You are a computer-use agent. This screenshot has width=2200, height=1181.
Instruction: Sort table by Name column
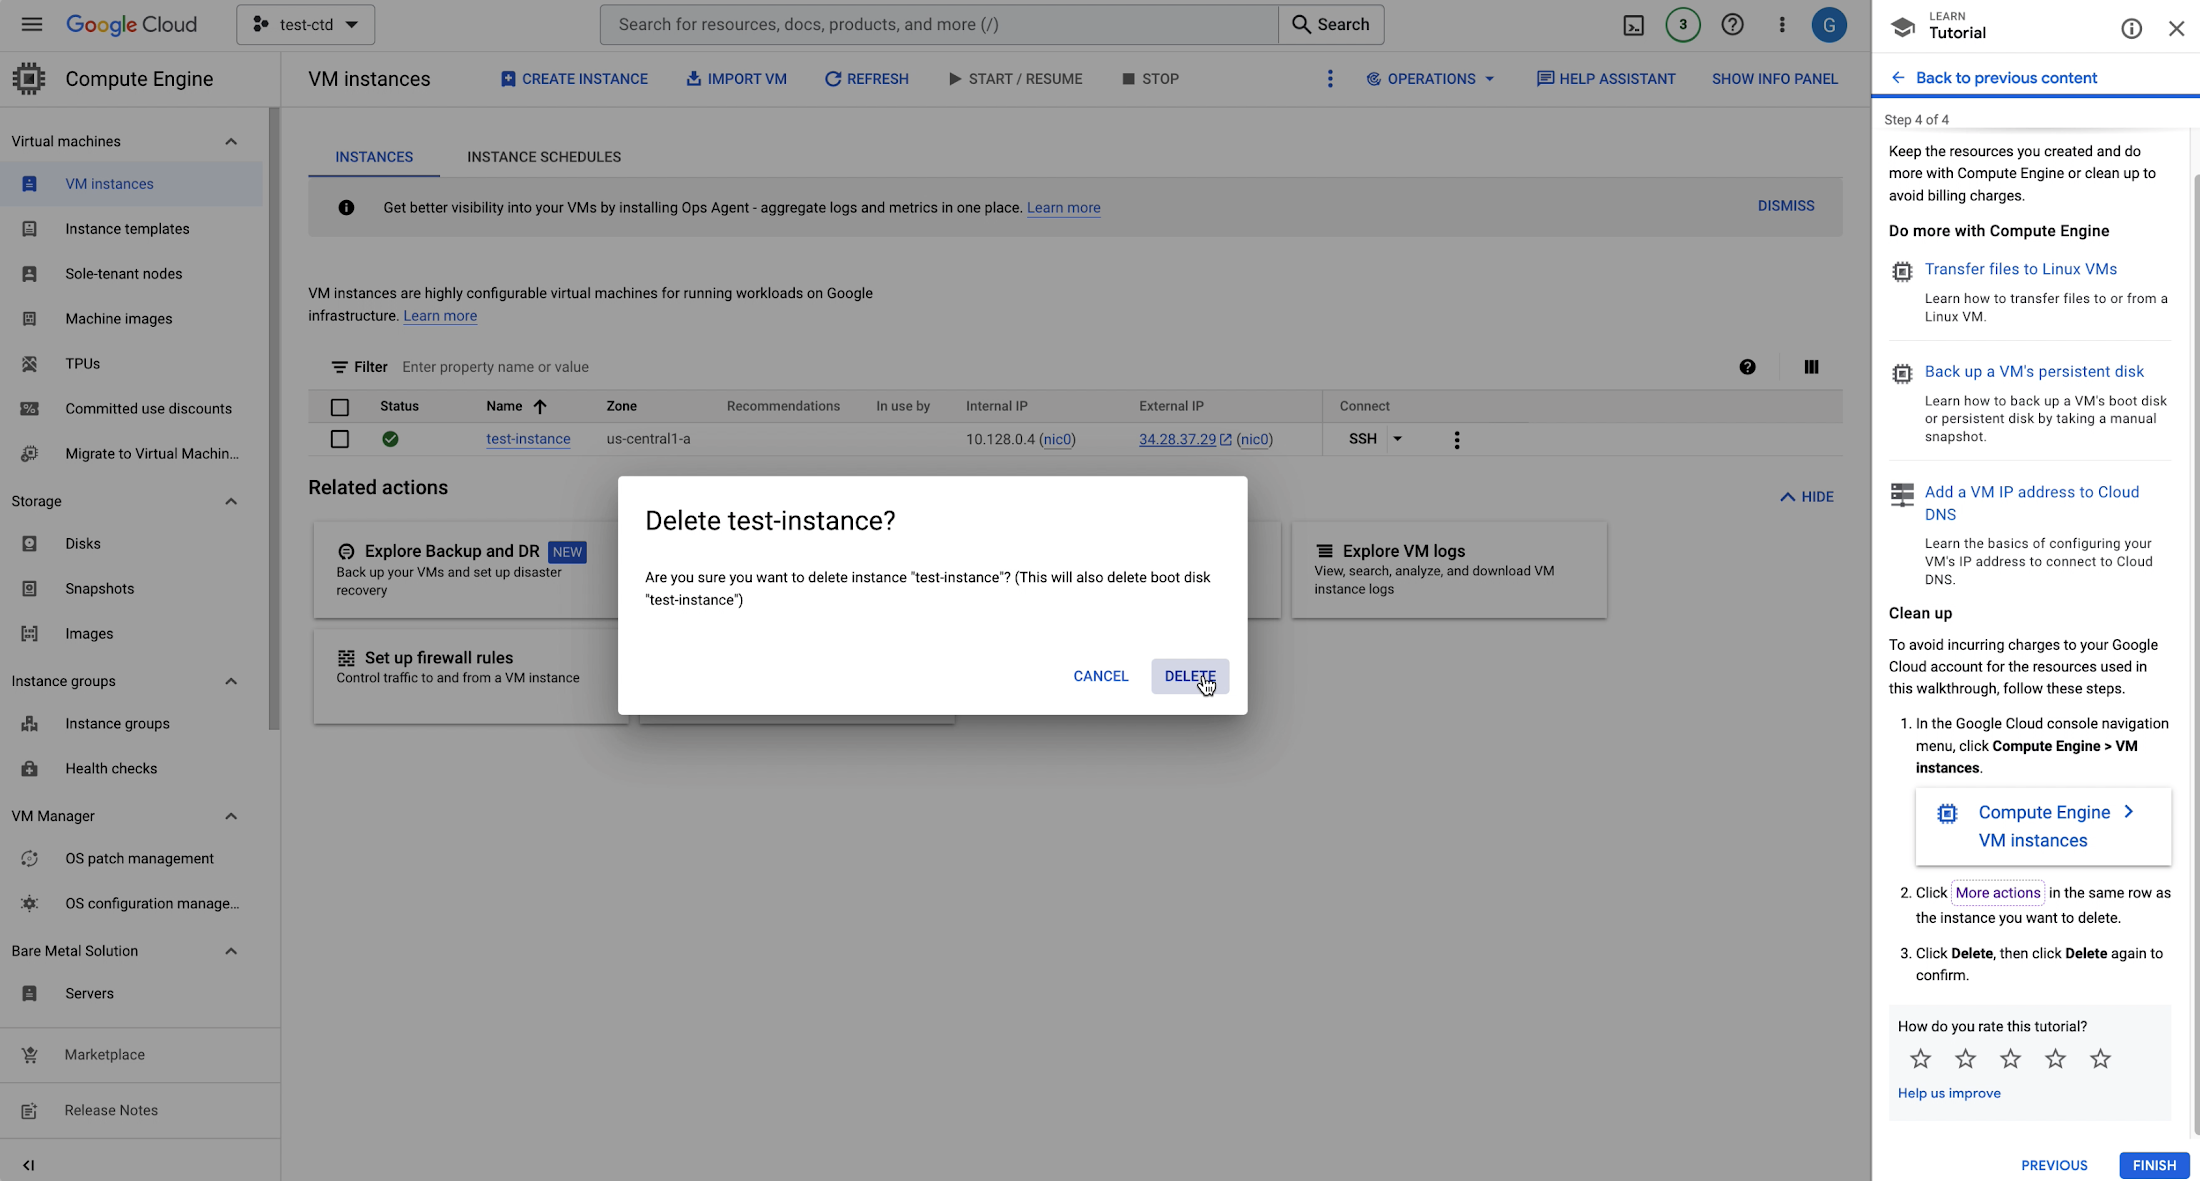(516, 407)
